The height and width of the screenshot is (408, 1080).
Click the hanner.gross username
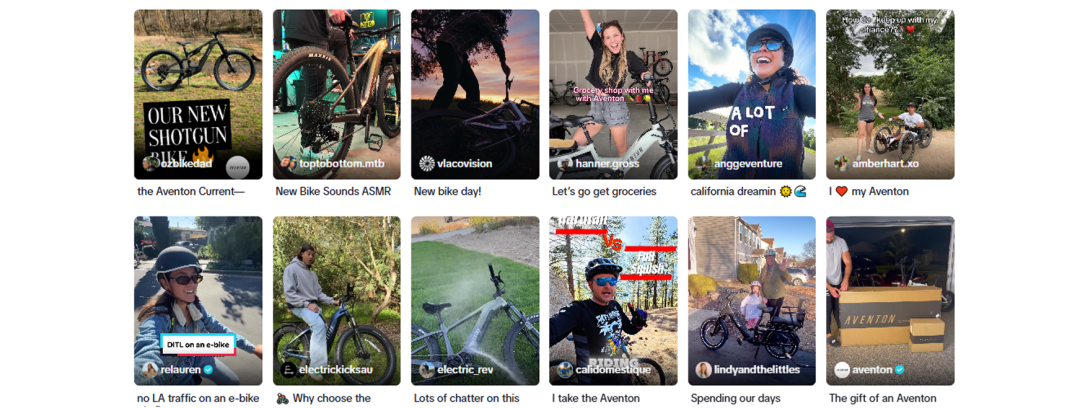[x=609, y=164]
